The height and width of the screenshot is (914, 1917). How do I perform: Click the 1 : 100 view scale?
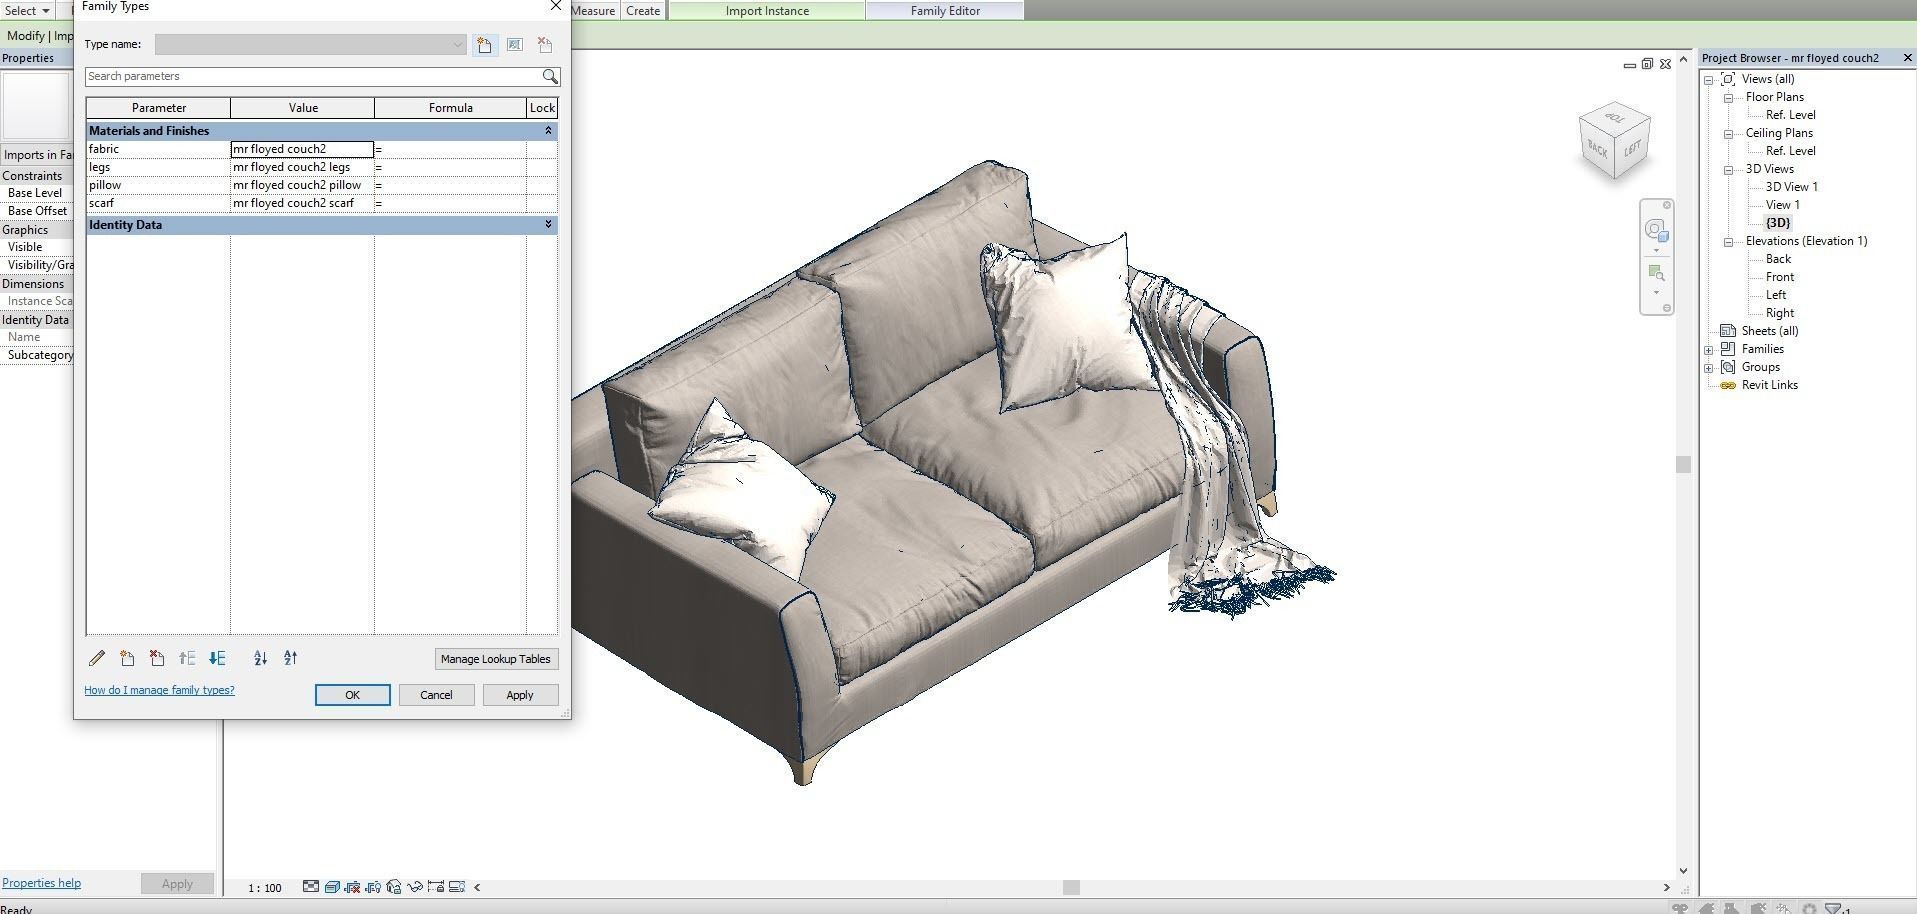tap(265, 888)
